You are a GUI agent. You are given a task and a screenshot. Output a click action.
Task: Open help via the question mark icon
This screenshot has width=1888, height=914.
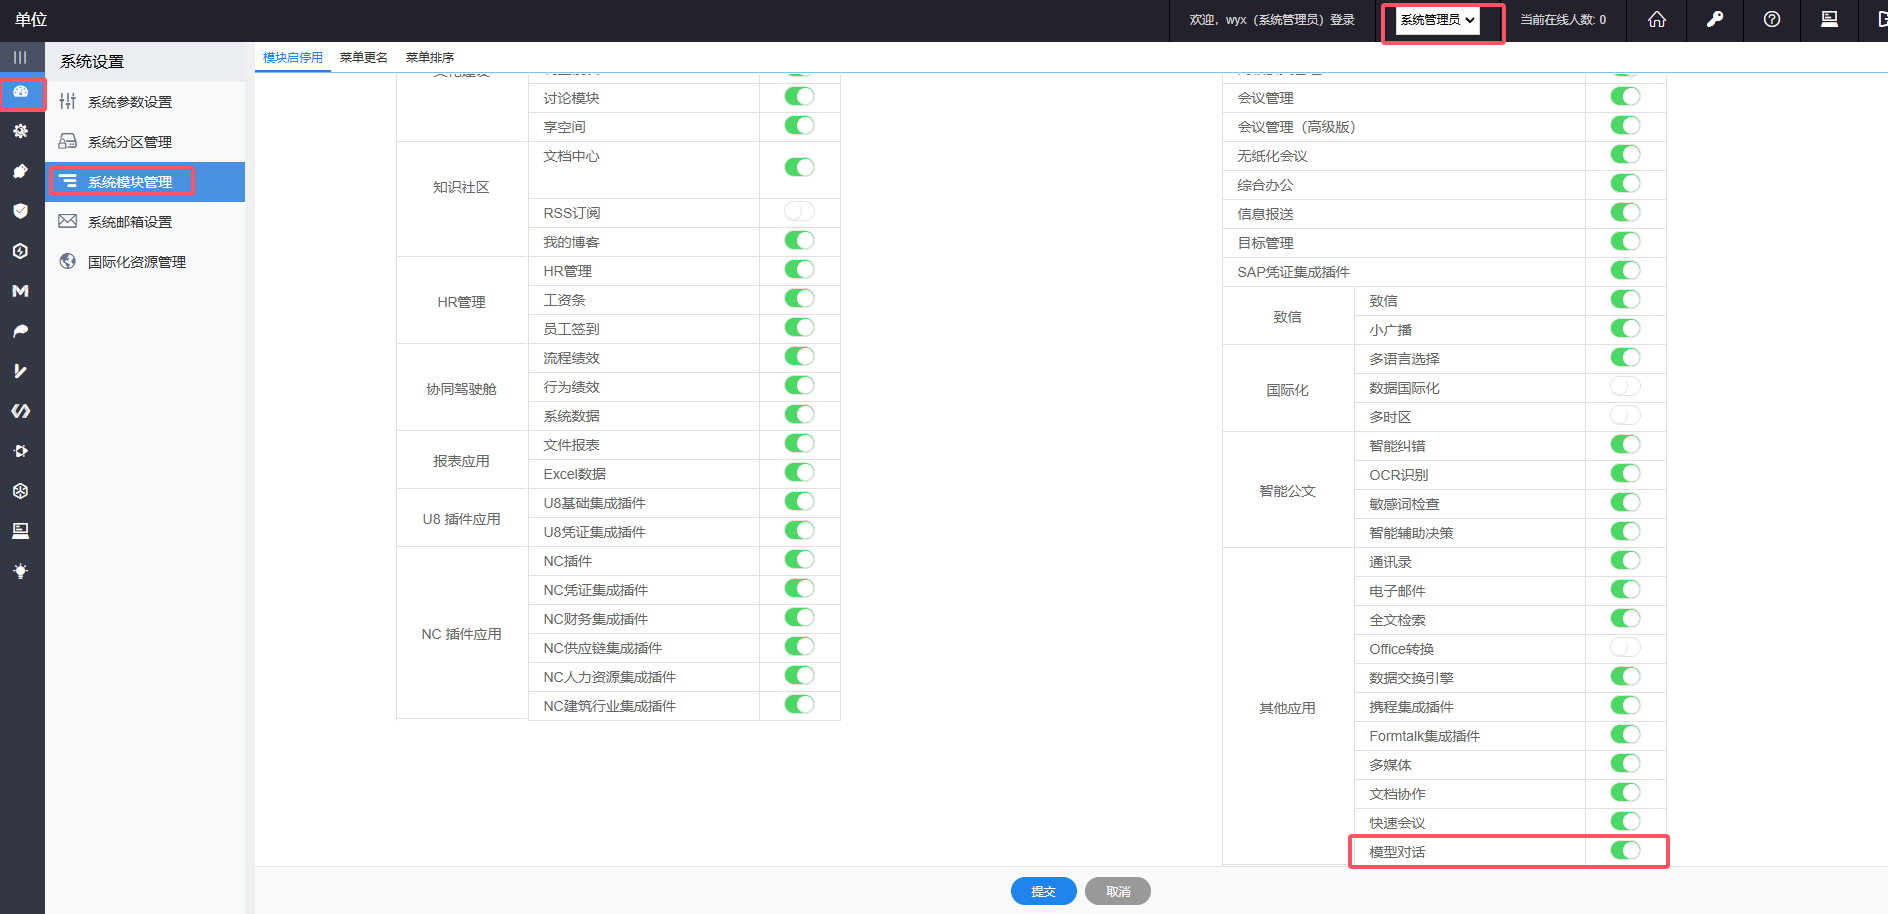click(x=1772, y=19)
